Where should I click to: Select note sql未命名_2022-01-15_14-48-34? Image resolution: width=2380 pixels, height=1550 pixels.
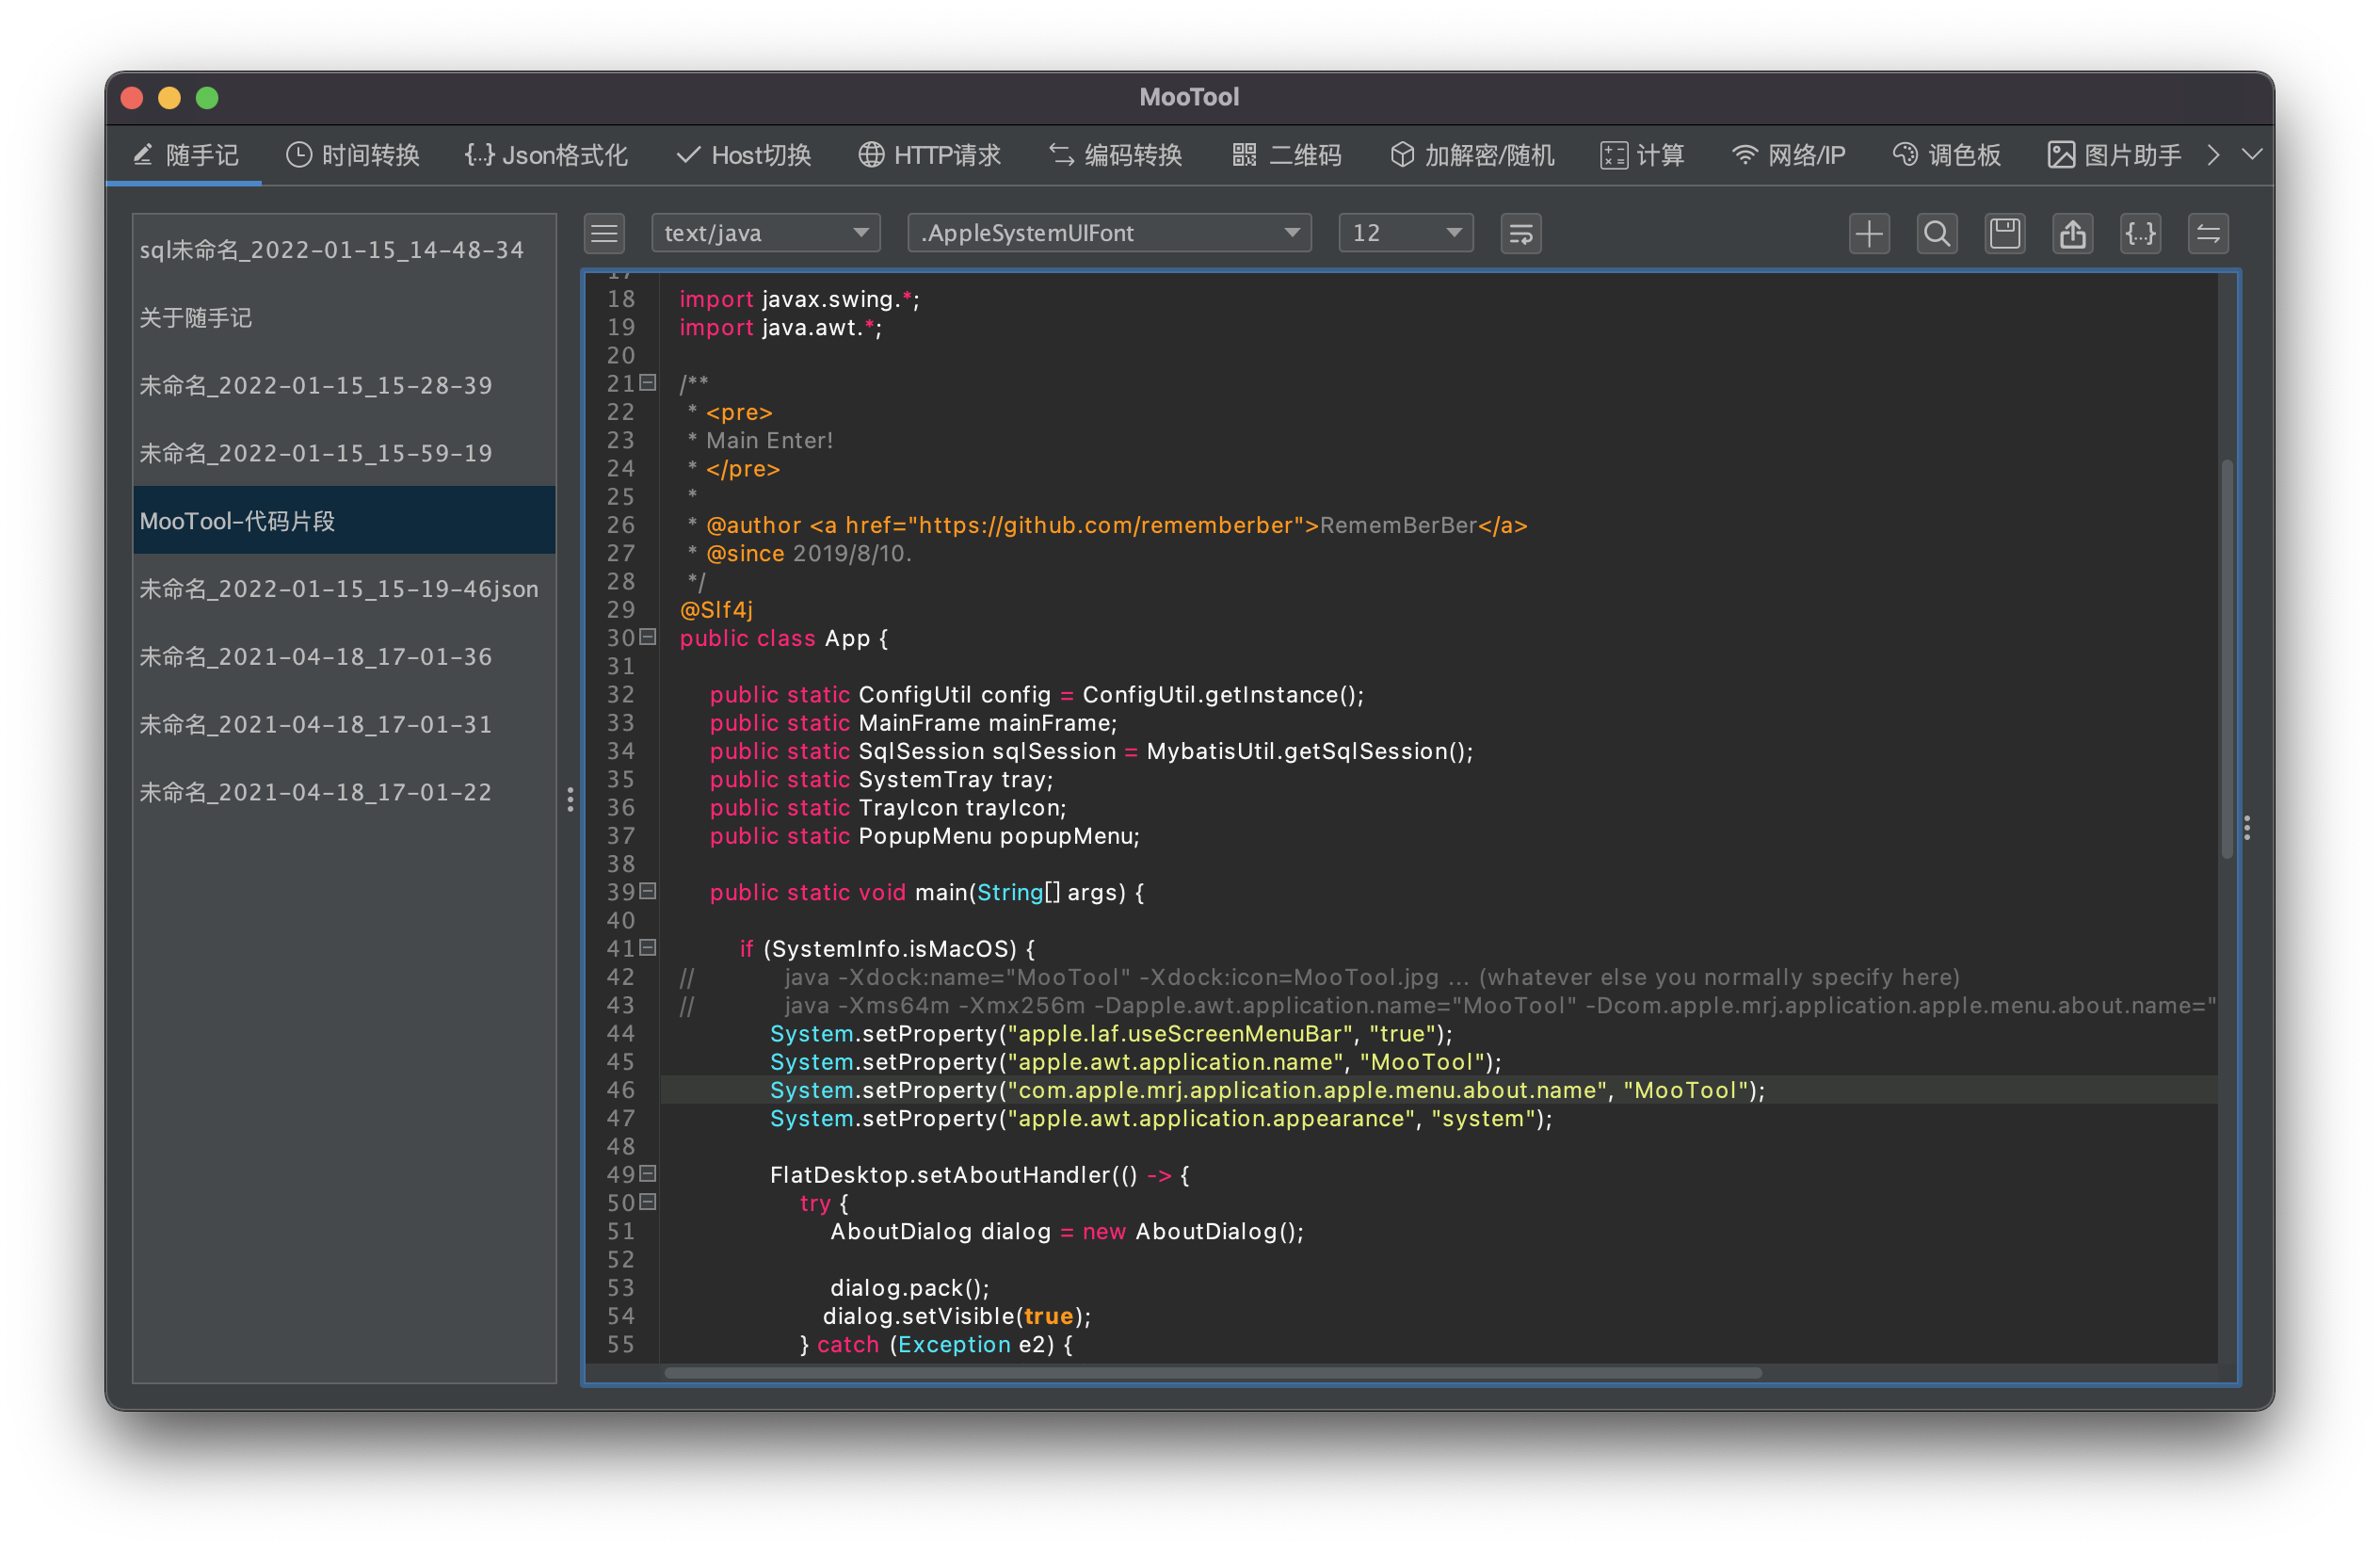331,250
